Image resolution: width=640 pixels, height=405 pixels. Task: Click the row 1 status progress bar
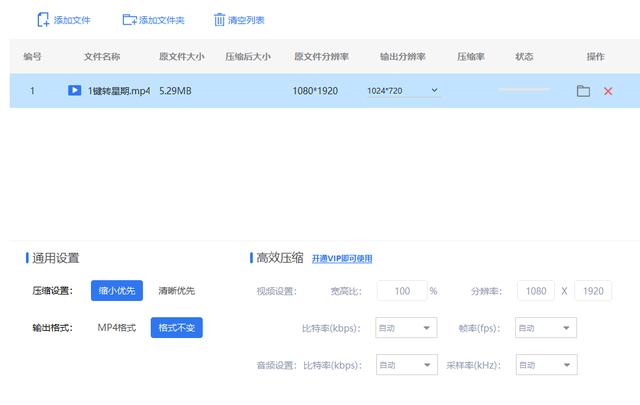click(x=524, y=89)
